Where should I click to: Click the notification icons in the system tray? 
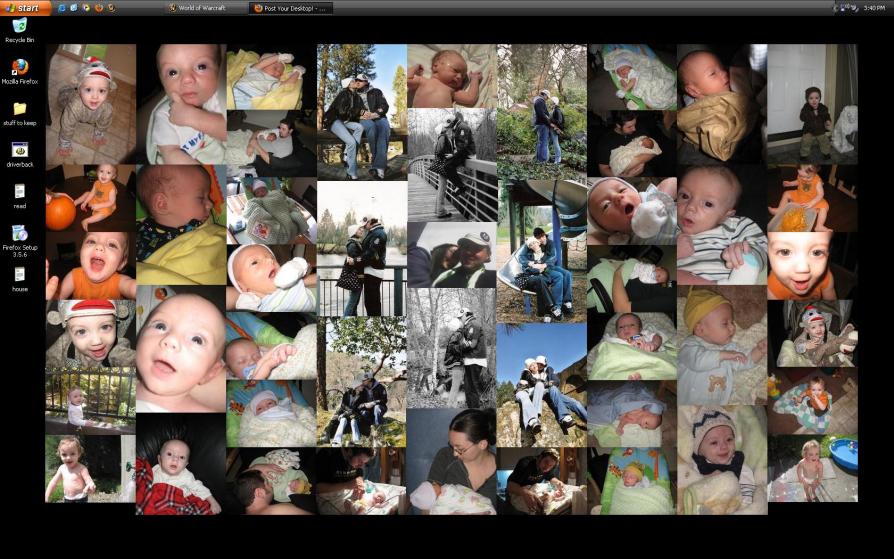point(850,7)
